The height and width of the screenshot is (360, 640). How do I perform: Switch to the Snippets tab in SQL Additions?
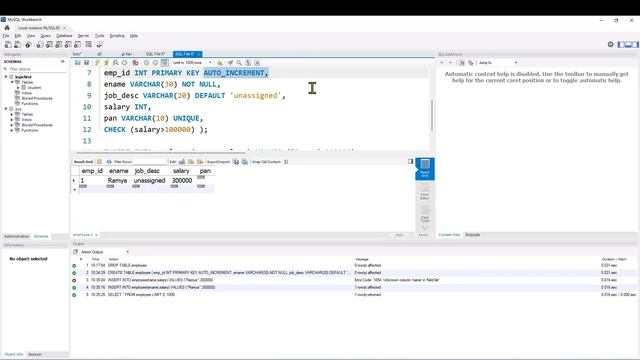473,235
